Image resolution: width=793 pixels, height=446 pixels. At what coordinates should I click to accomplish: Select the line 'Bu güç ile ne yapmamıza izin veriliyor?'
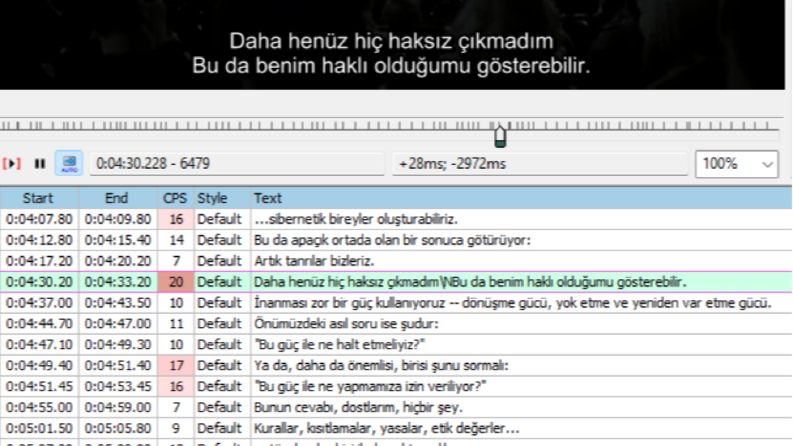(x=396, y=386)
